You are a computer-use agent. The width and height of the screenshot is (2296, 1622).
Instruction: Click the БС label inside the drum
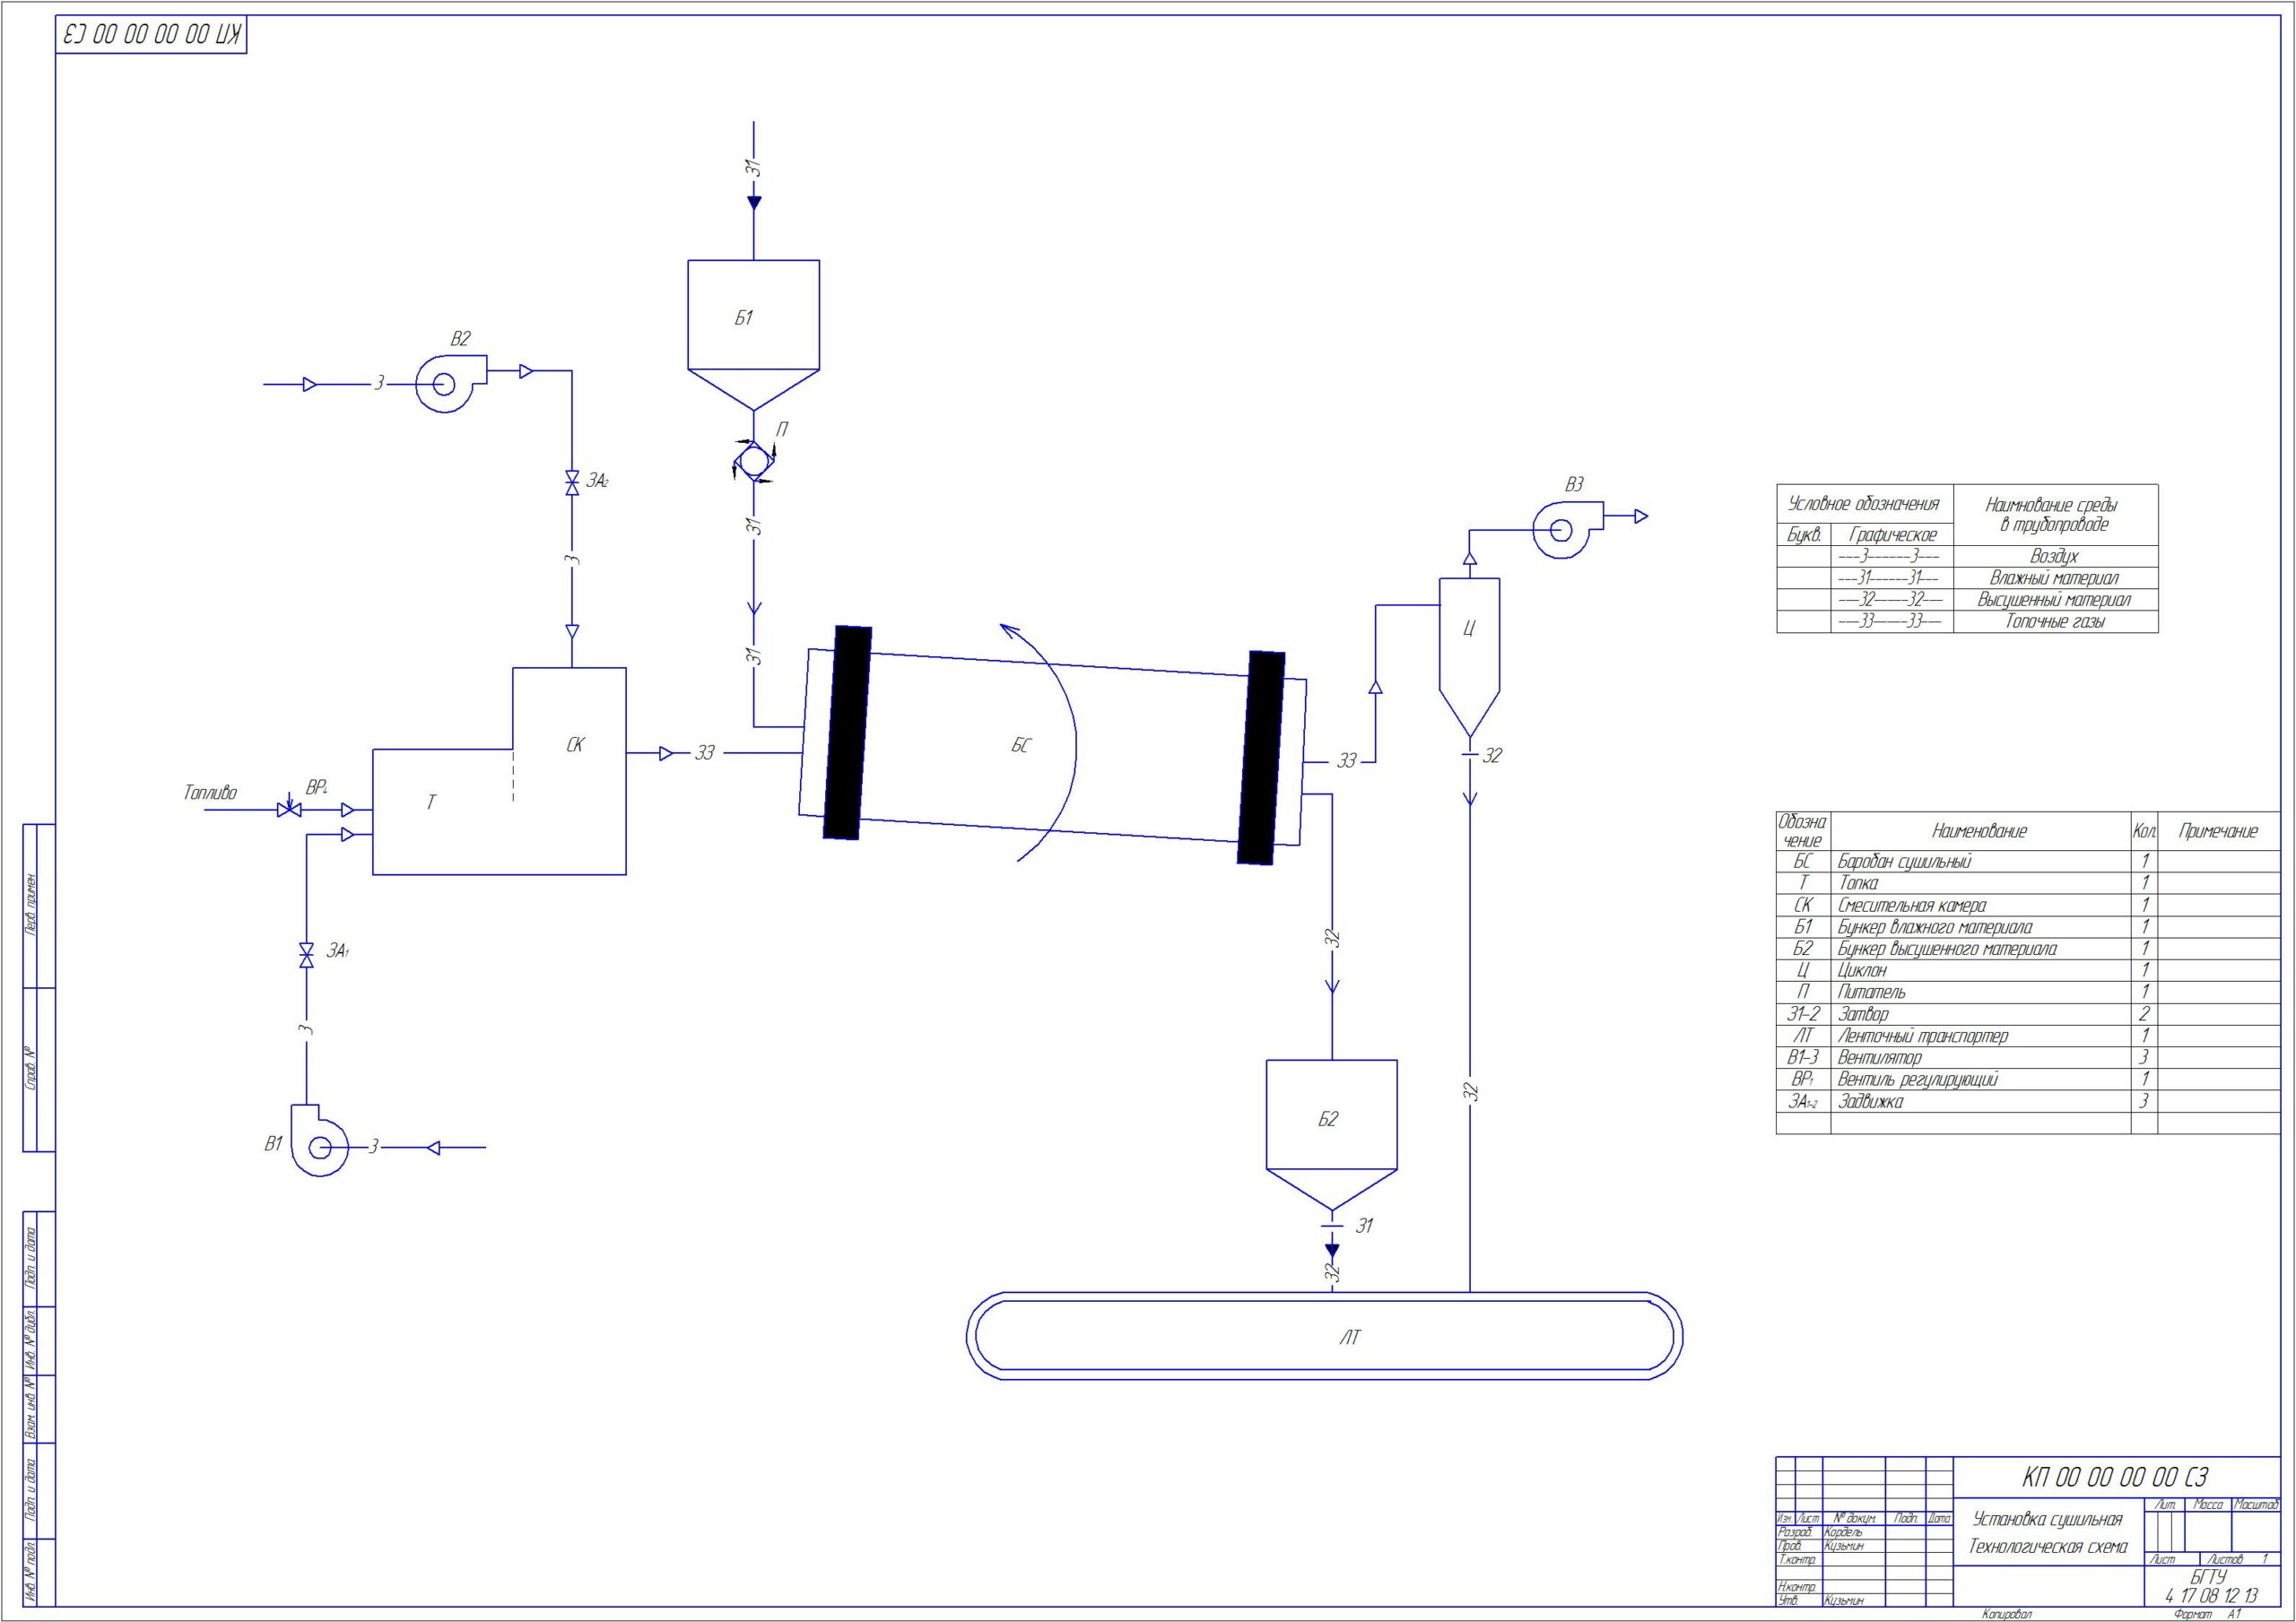click(x=1020, y=745)
